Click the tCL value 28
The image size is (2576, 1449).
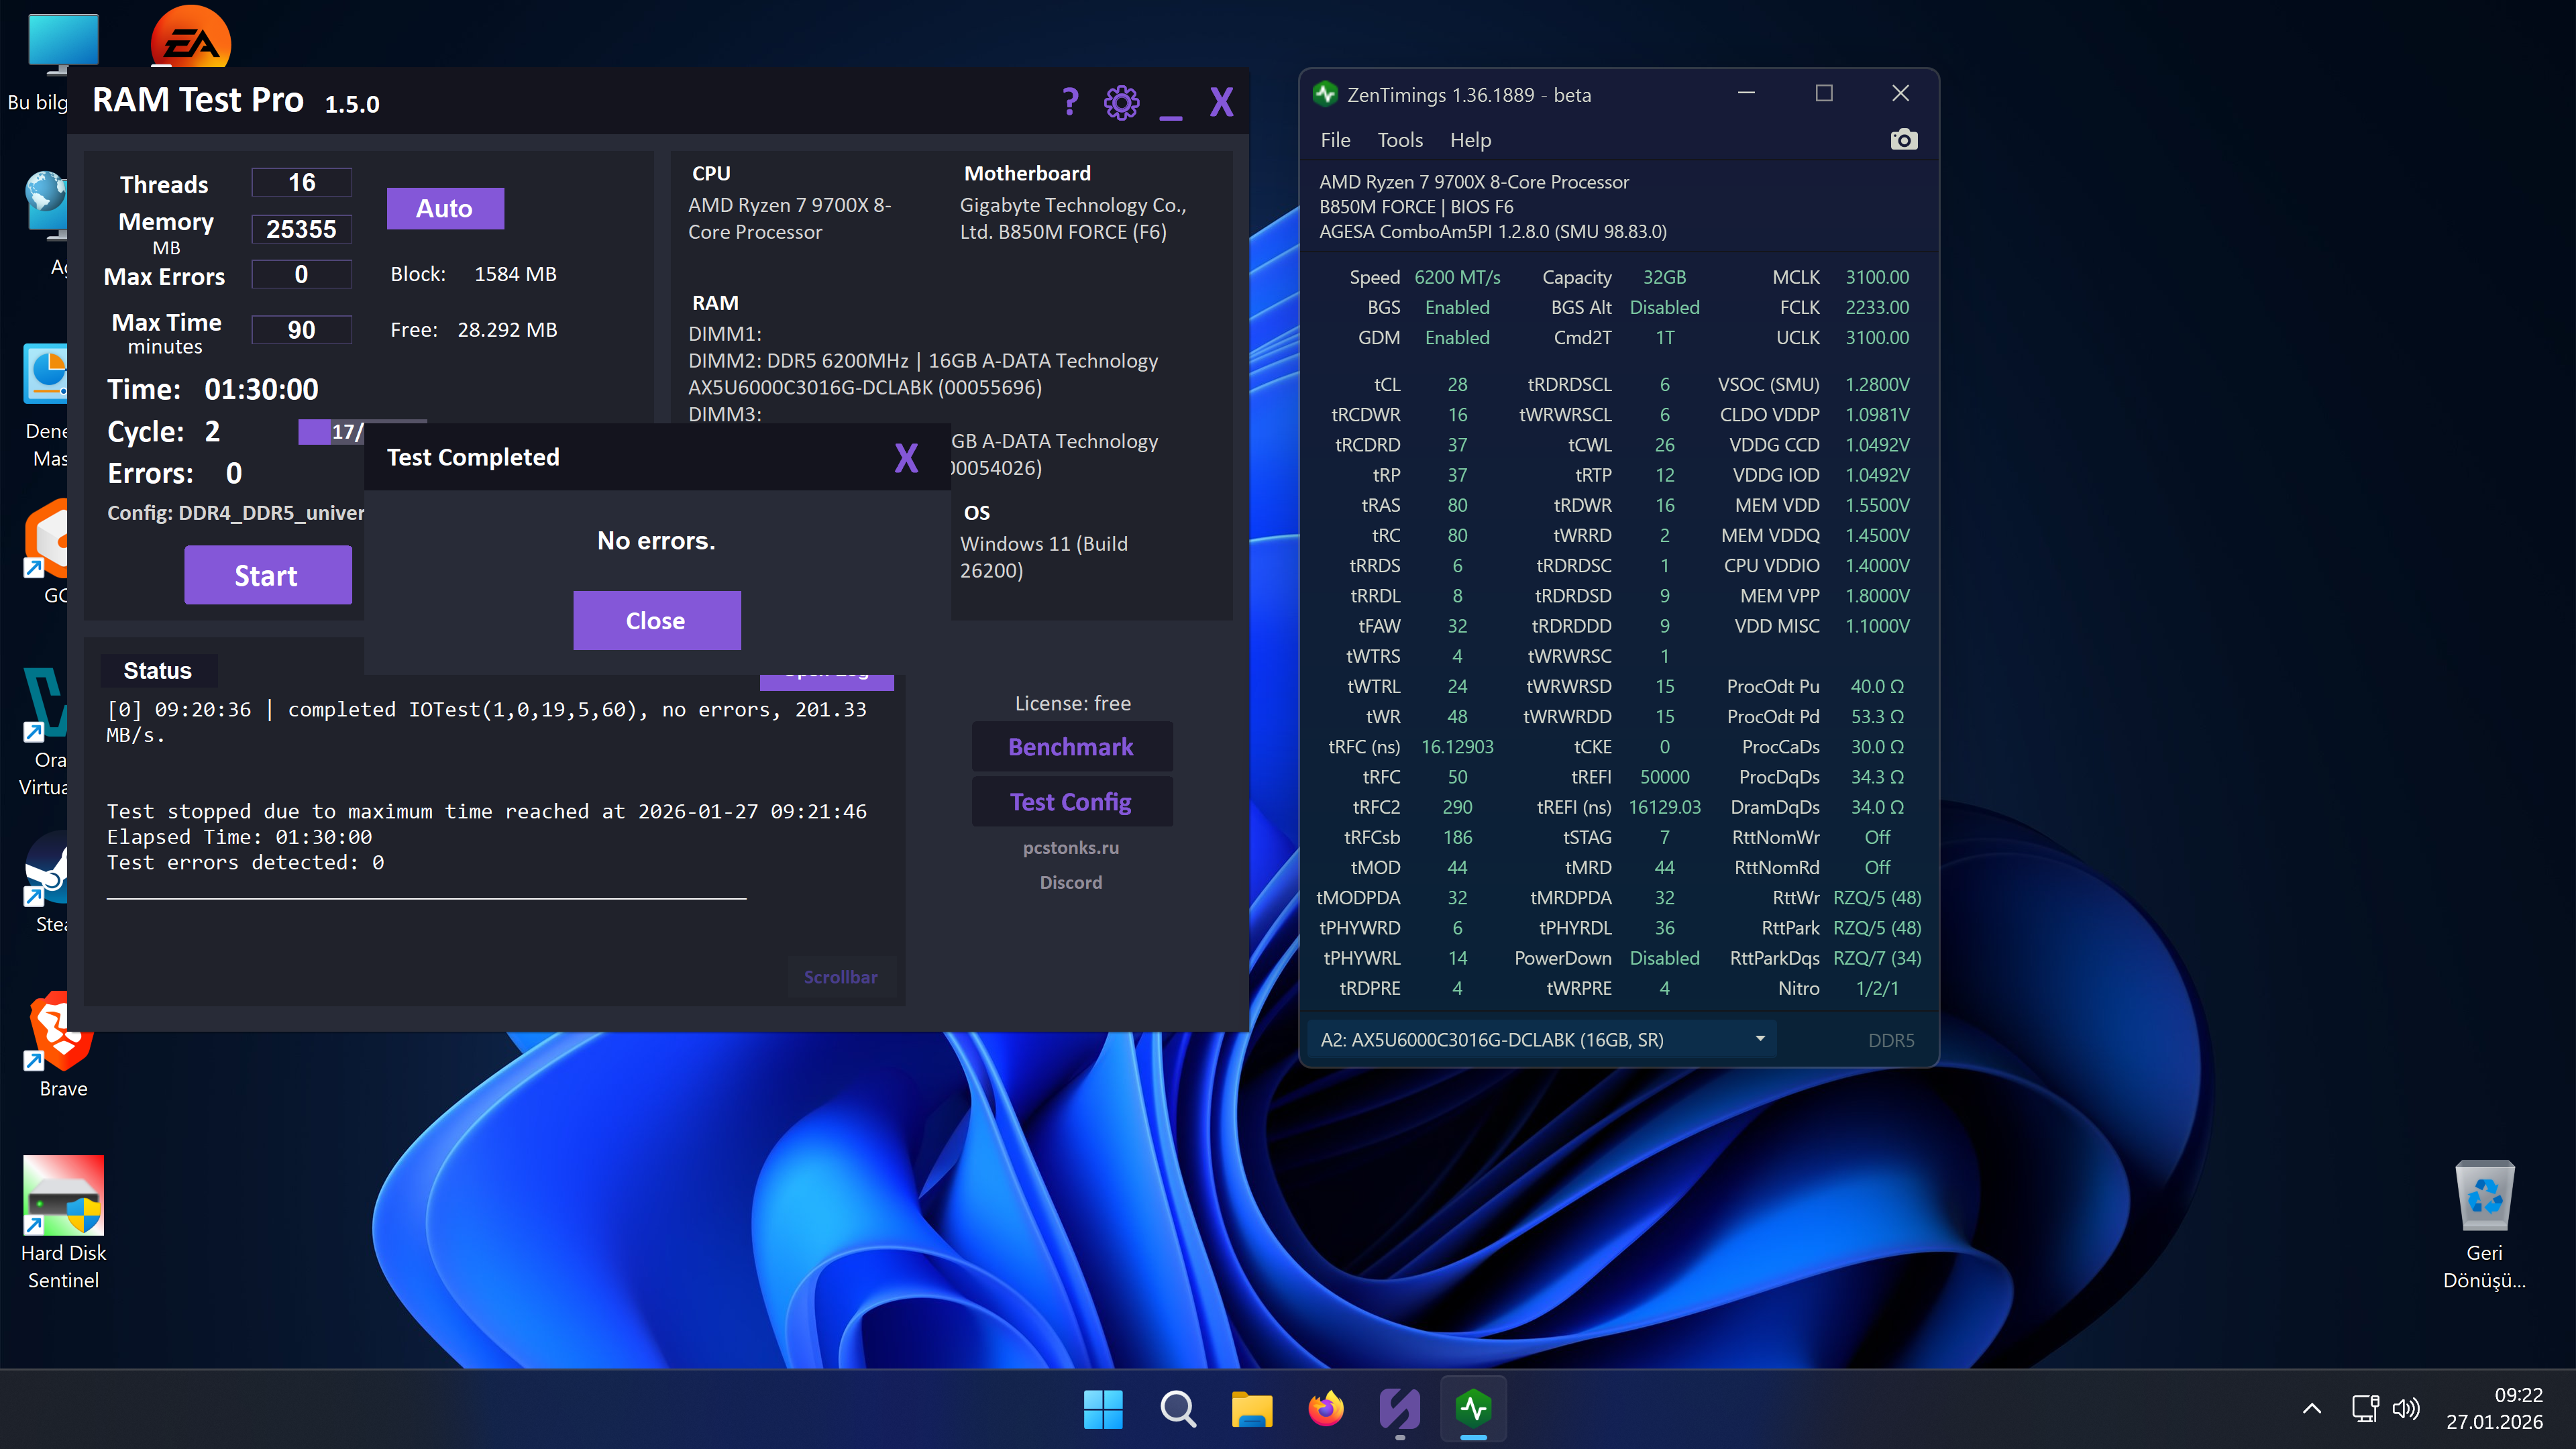point(1457,384)
